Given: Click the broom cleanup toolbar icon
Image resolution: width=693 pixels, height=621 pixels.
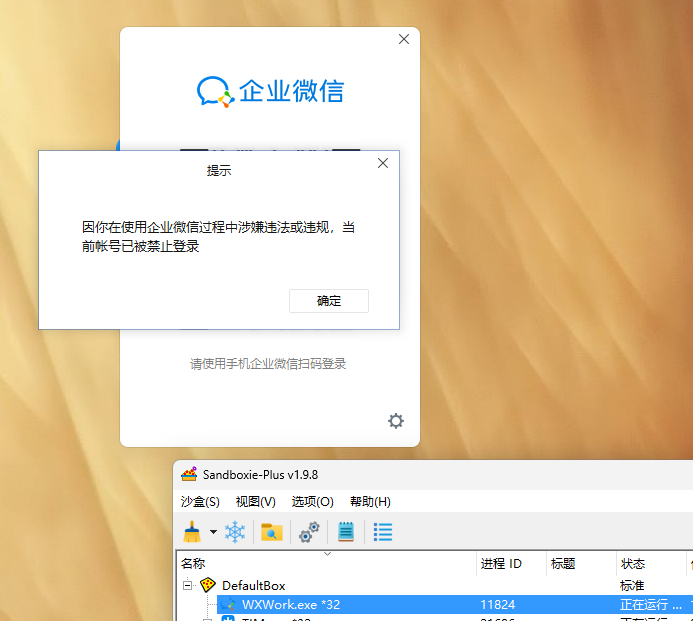Looking at the screenshot, I should (x=192, y=532).
